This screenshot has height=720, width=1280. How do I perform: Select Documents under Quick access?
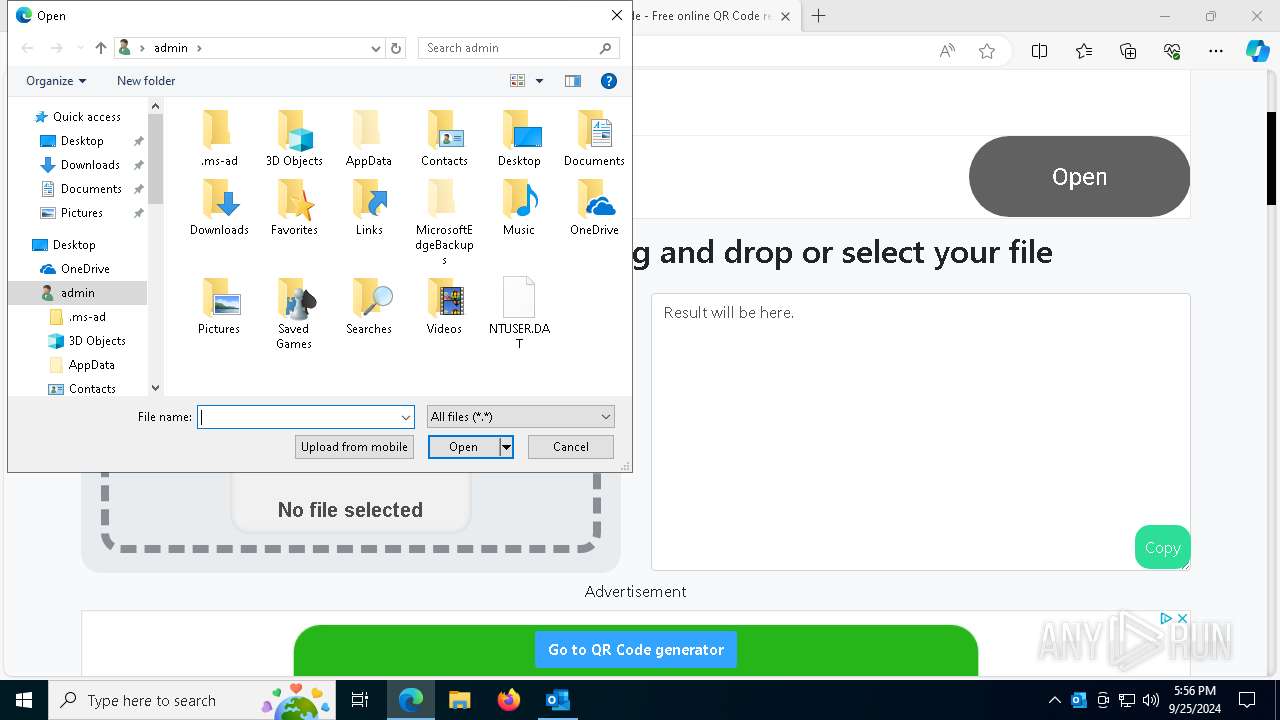pos(90,189)
